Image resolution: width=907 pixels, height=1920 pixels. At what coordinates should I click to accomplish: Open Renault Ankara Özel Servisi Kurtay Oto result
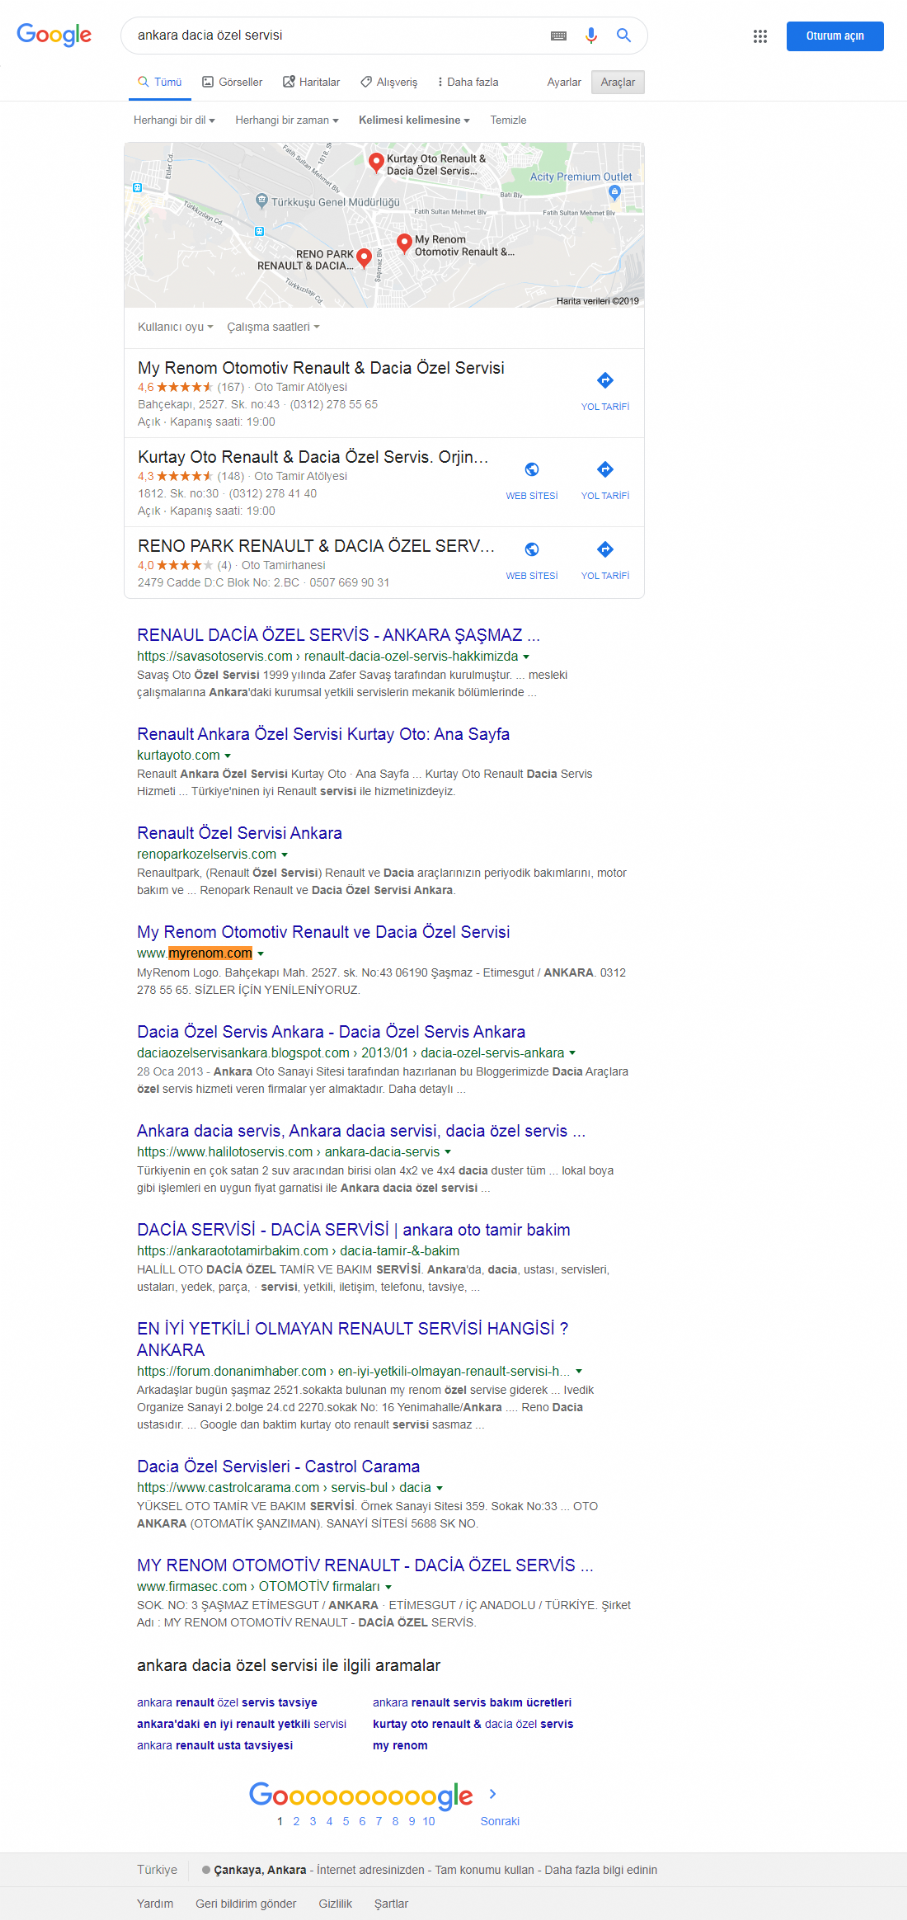[x=323, y=734]
